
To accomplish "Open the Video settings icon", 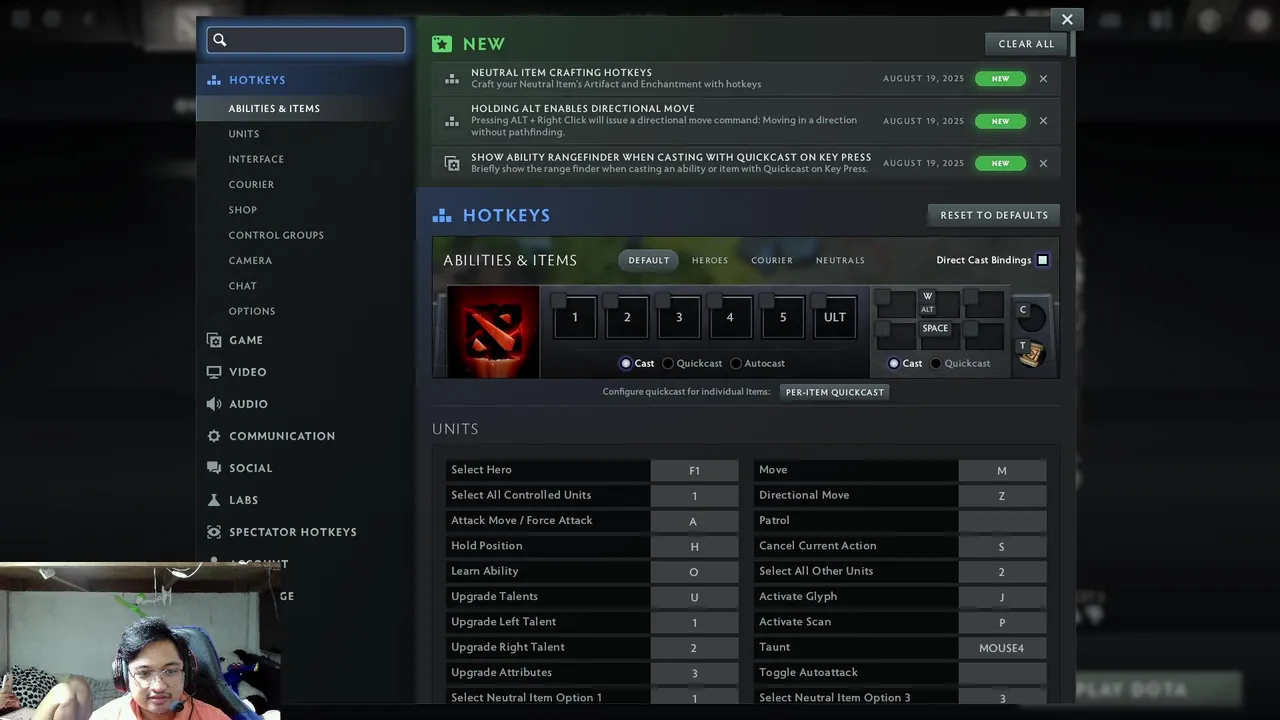I will 214,372.
